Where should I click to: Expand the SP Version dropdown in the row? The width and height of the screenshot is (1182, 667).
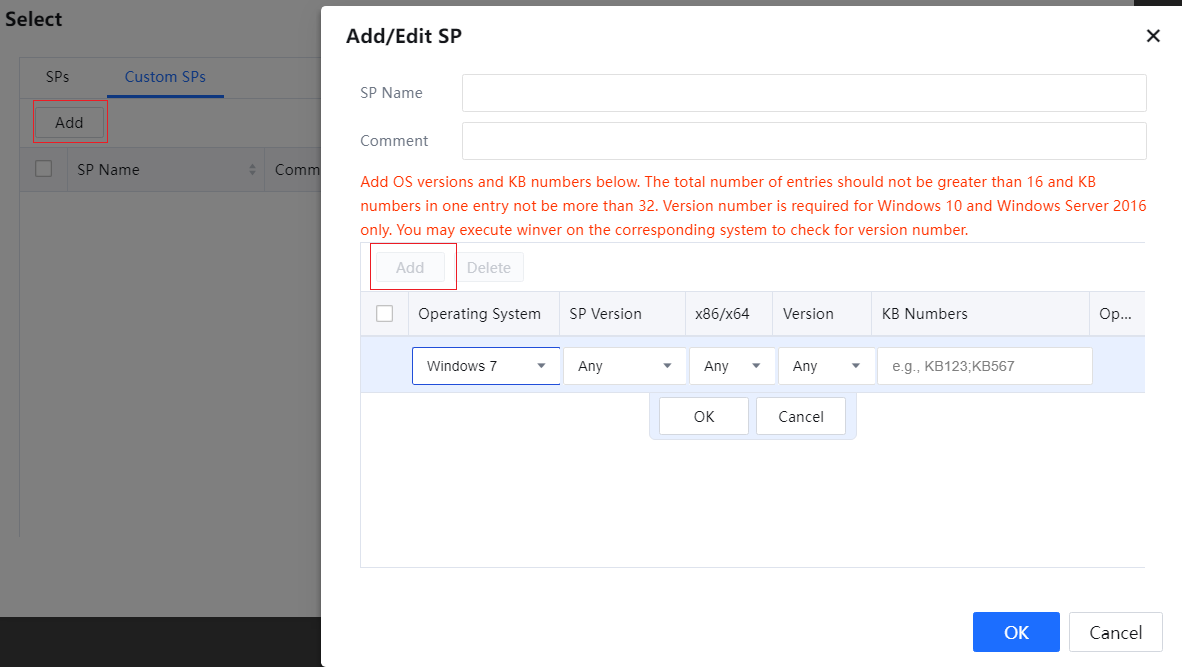[x=625, y=366]
